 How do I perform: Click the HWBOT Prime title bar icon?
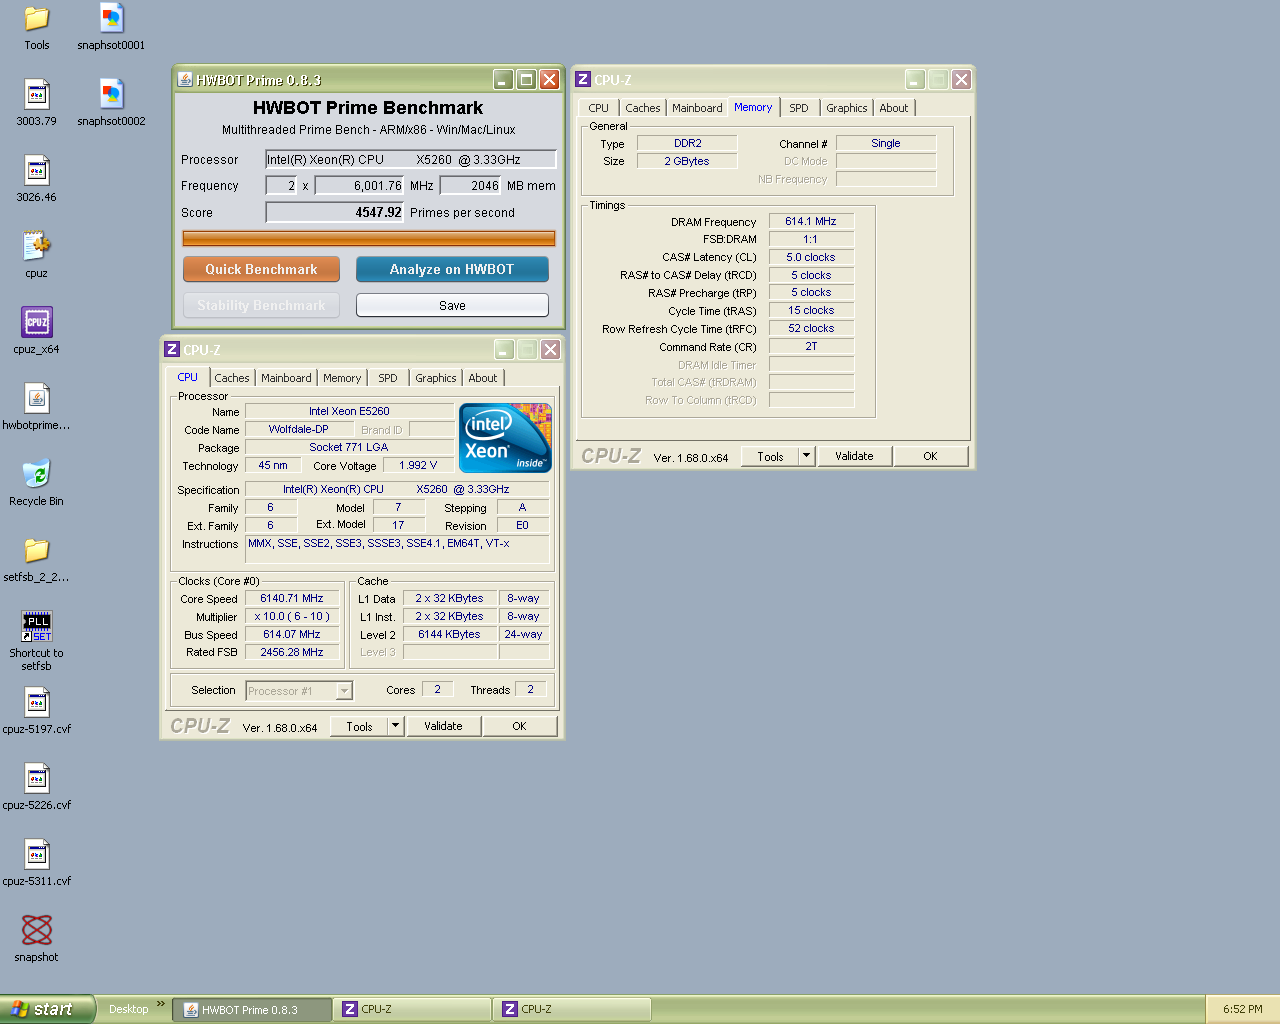point(185,80)
